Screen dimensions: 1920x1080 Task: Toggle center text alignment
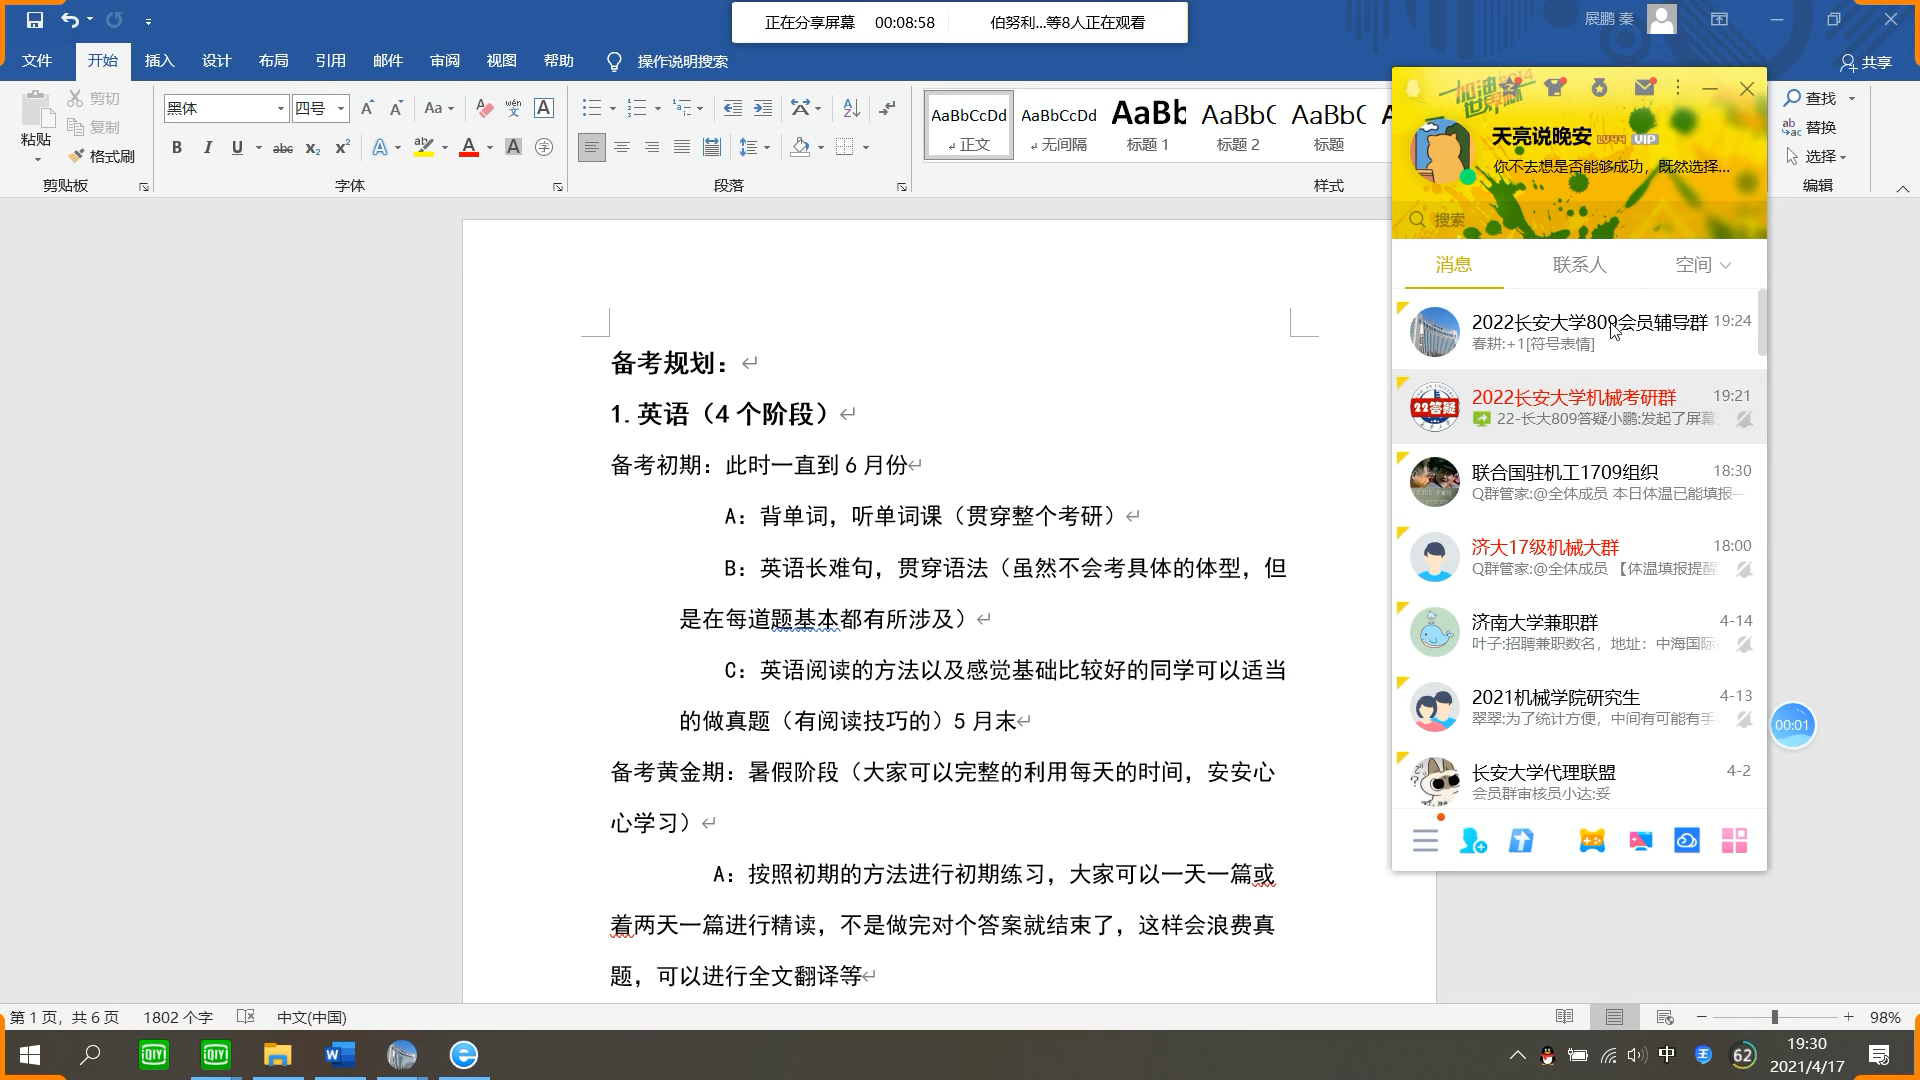coord(622,148)
